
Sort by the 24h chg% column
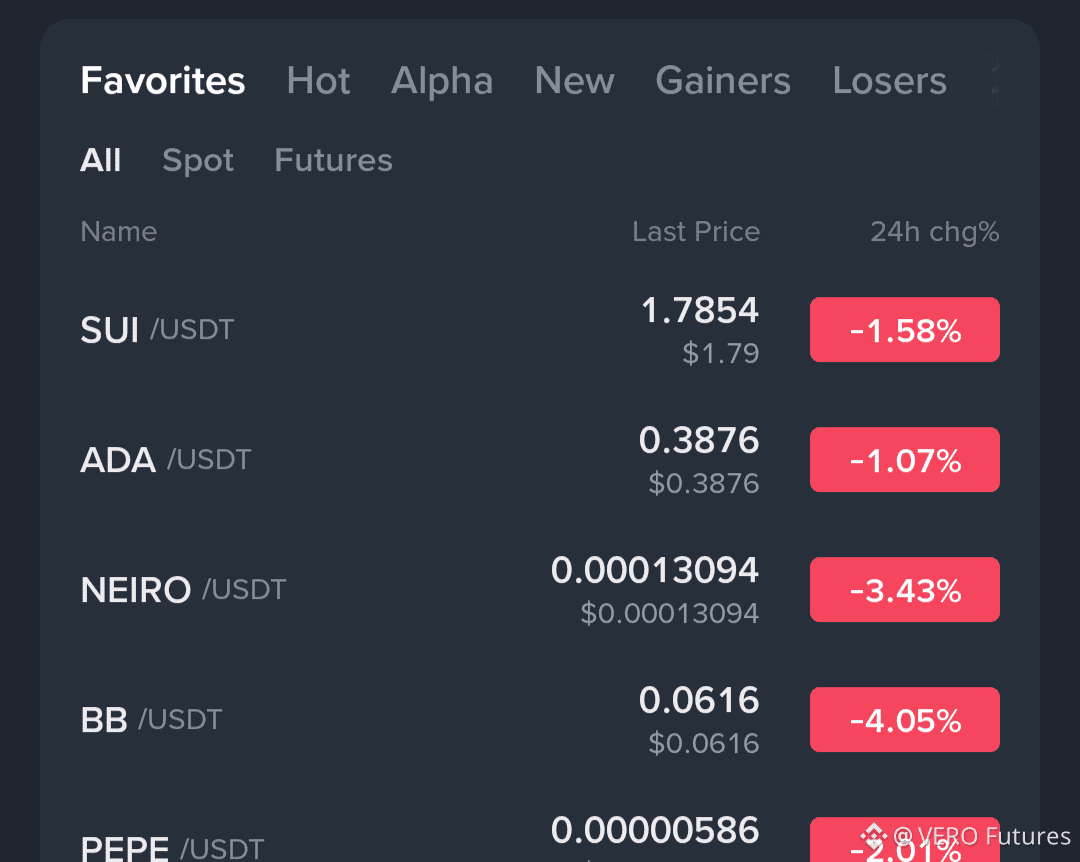pyautogui.click(x=934, y=231)
